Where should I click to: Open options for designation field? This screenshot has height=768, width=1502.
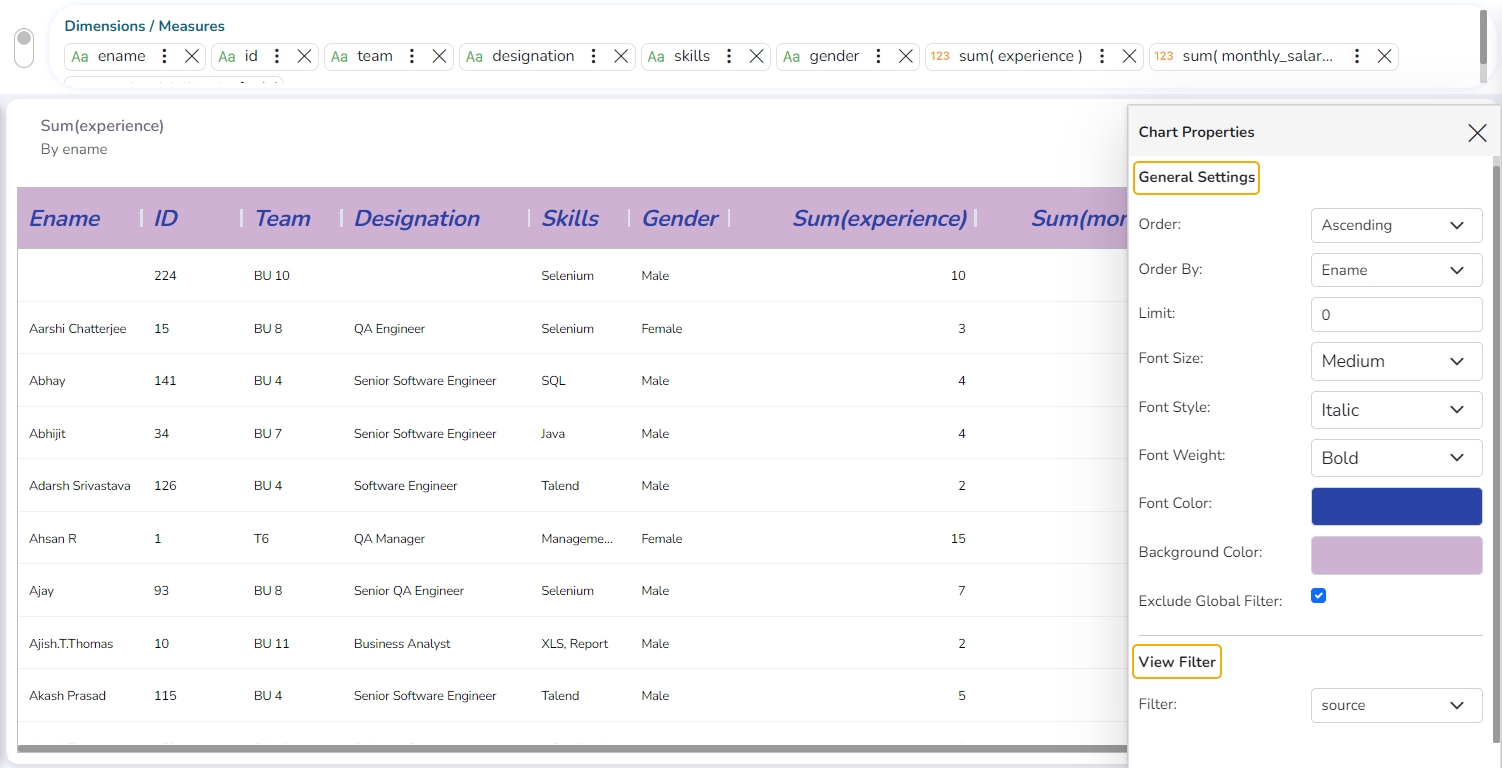click(593, 57)
